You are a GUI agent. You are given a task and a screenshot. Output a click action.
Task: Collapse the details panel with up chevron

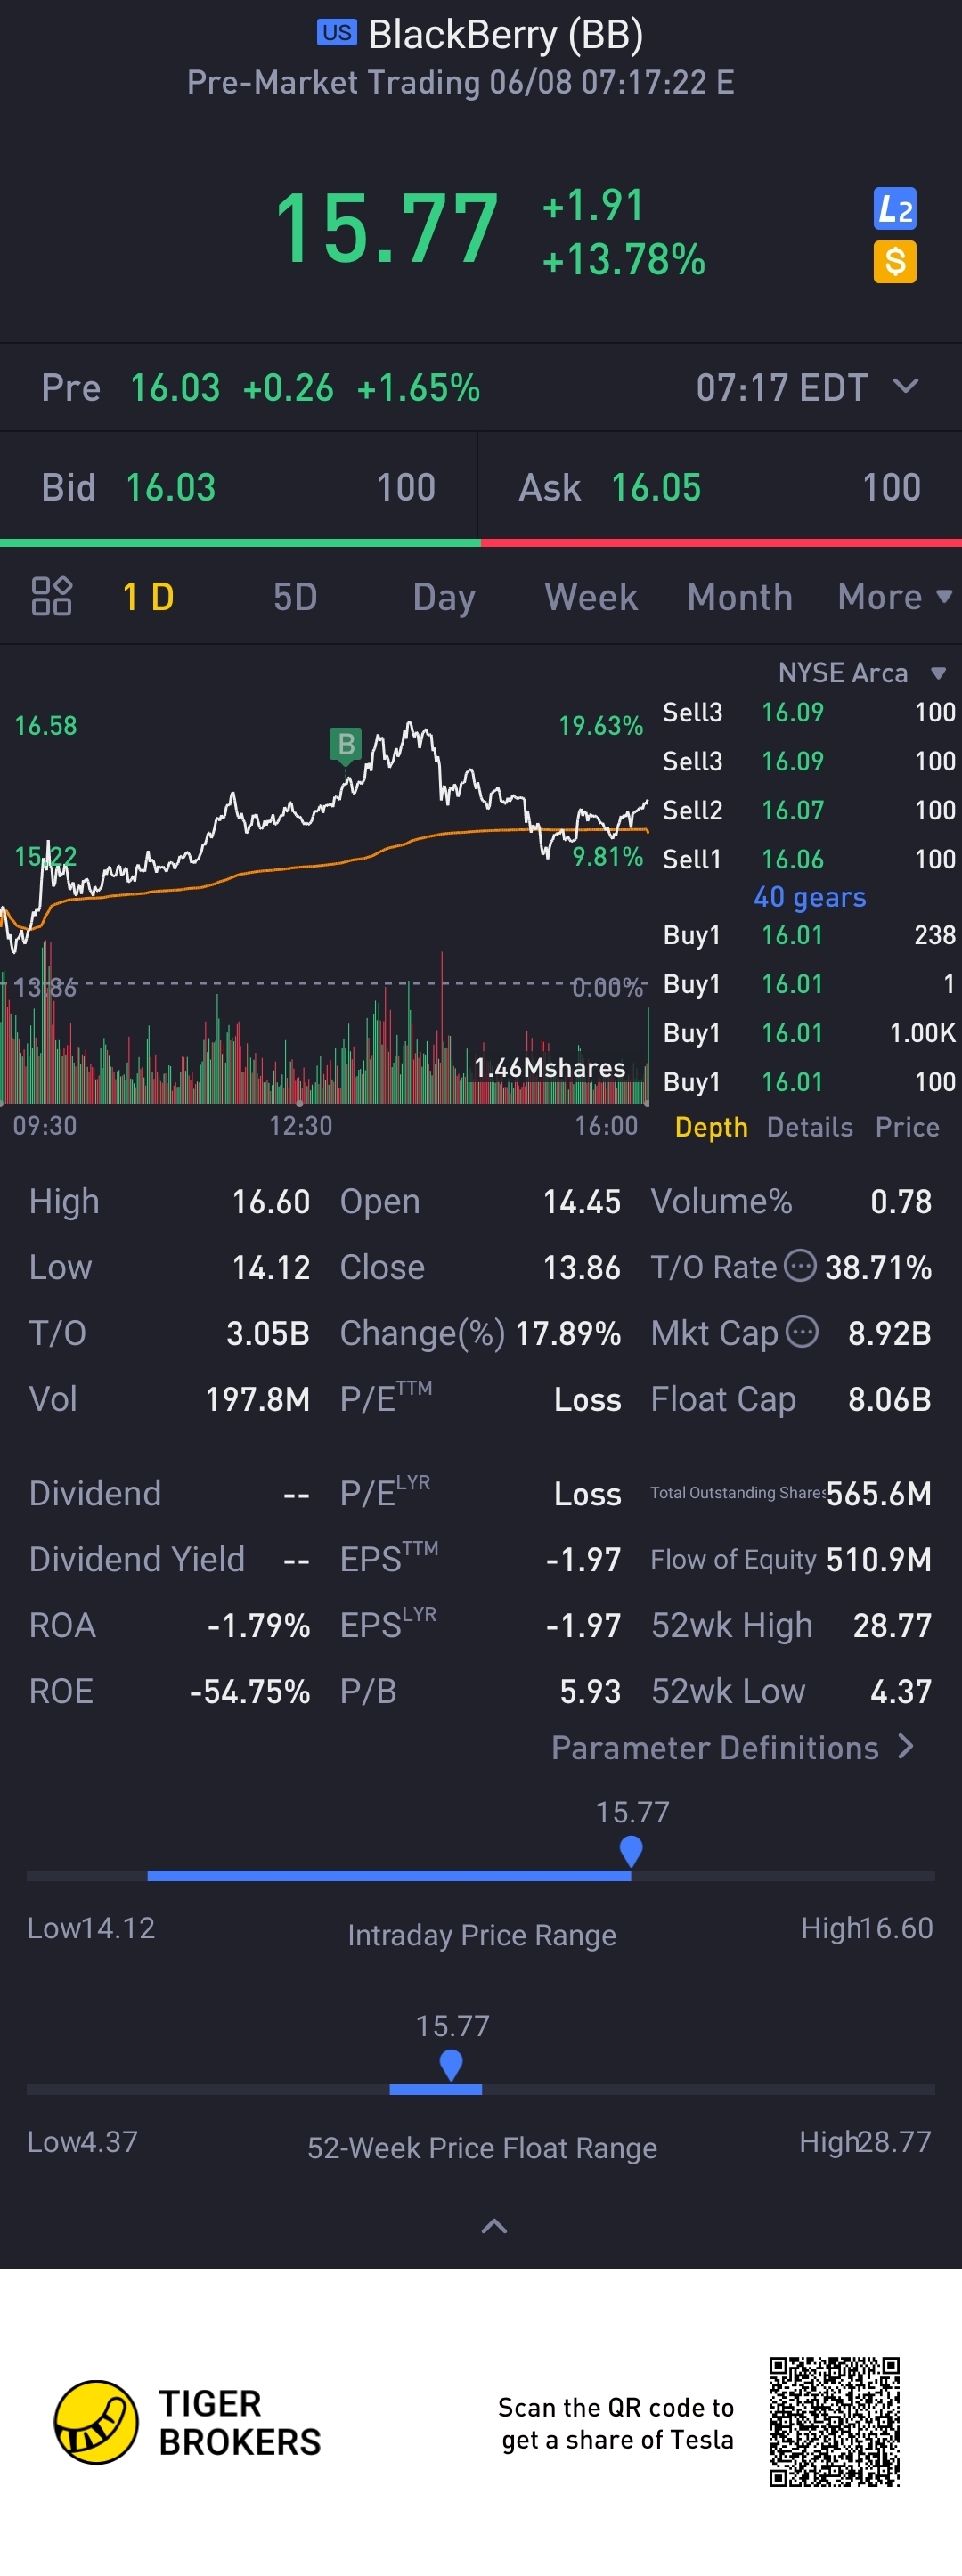click(494, 2226)
